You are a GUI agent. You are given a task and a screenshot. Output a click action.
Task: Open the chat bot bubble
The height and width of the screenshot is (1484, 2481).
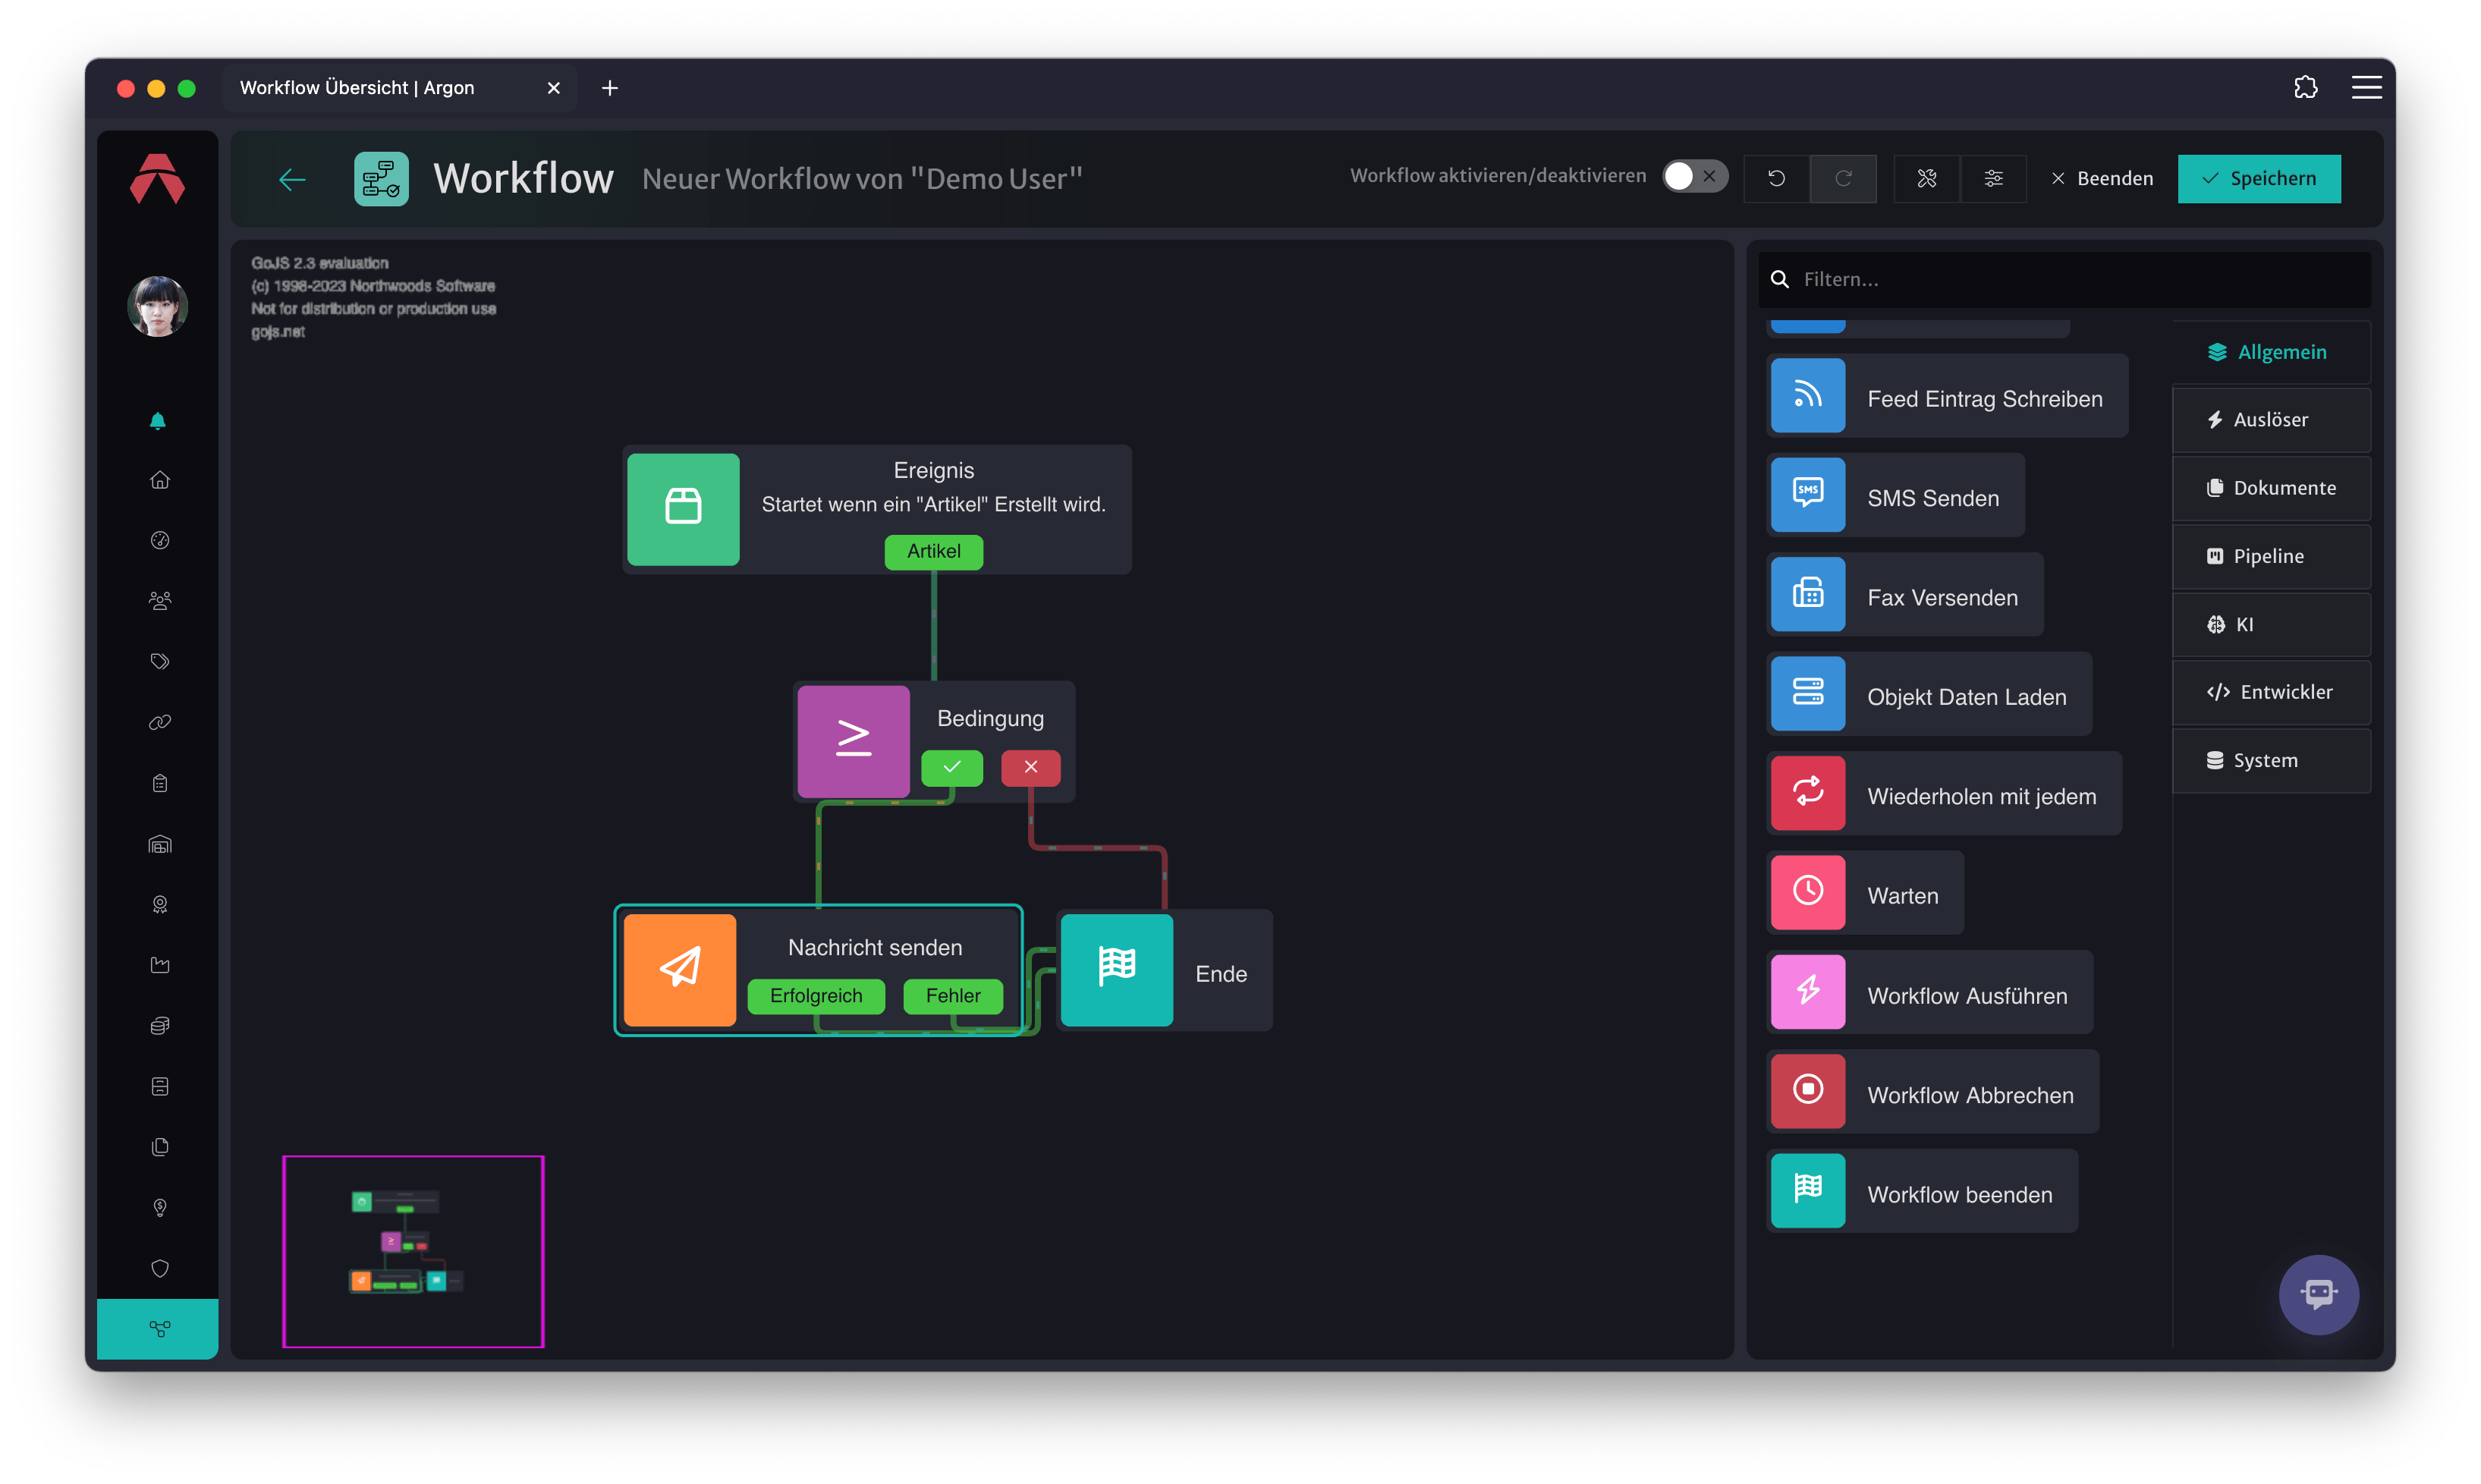pyautogui.click(x=2318, y=1294)
